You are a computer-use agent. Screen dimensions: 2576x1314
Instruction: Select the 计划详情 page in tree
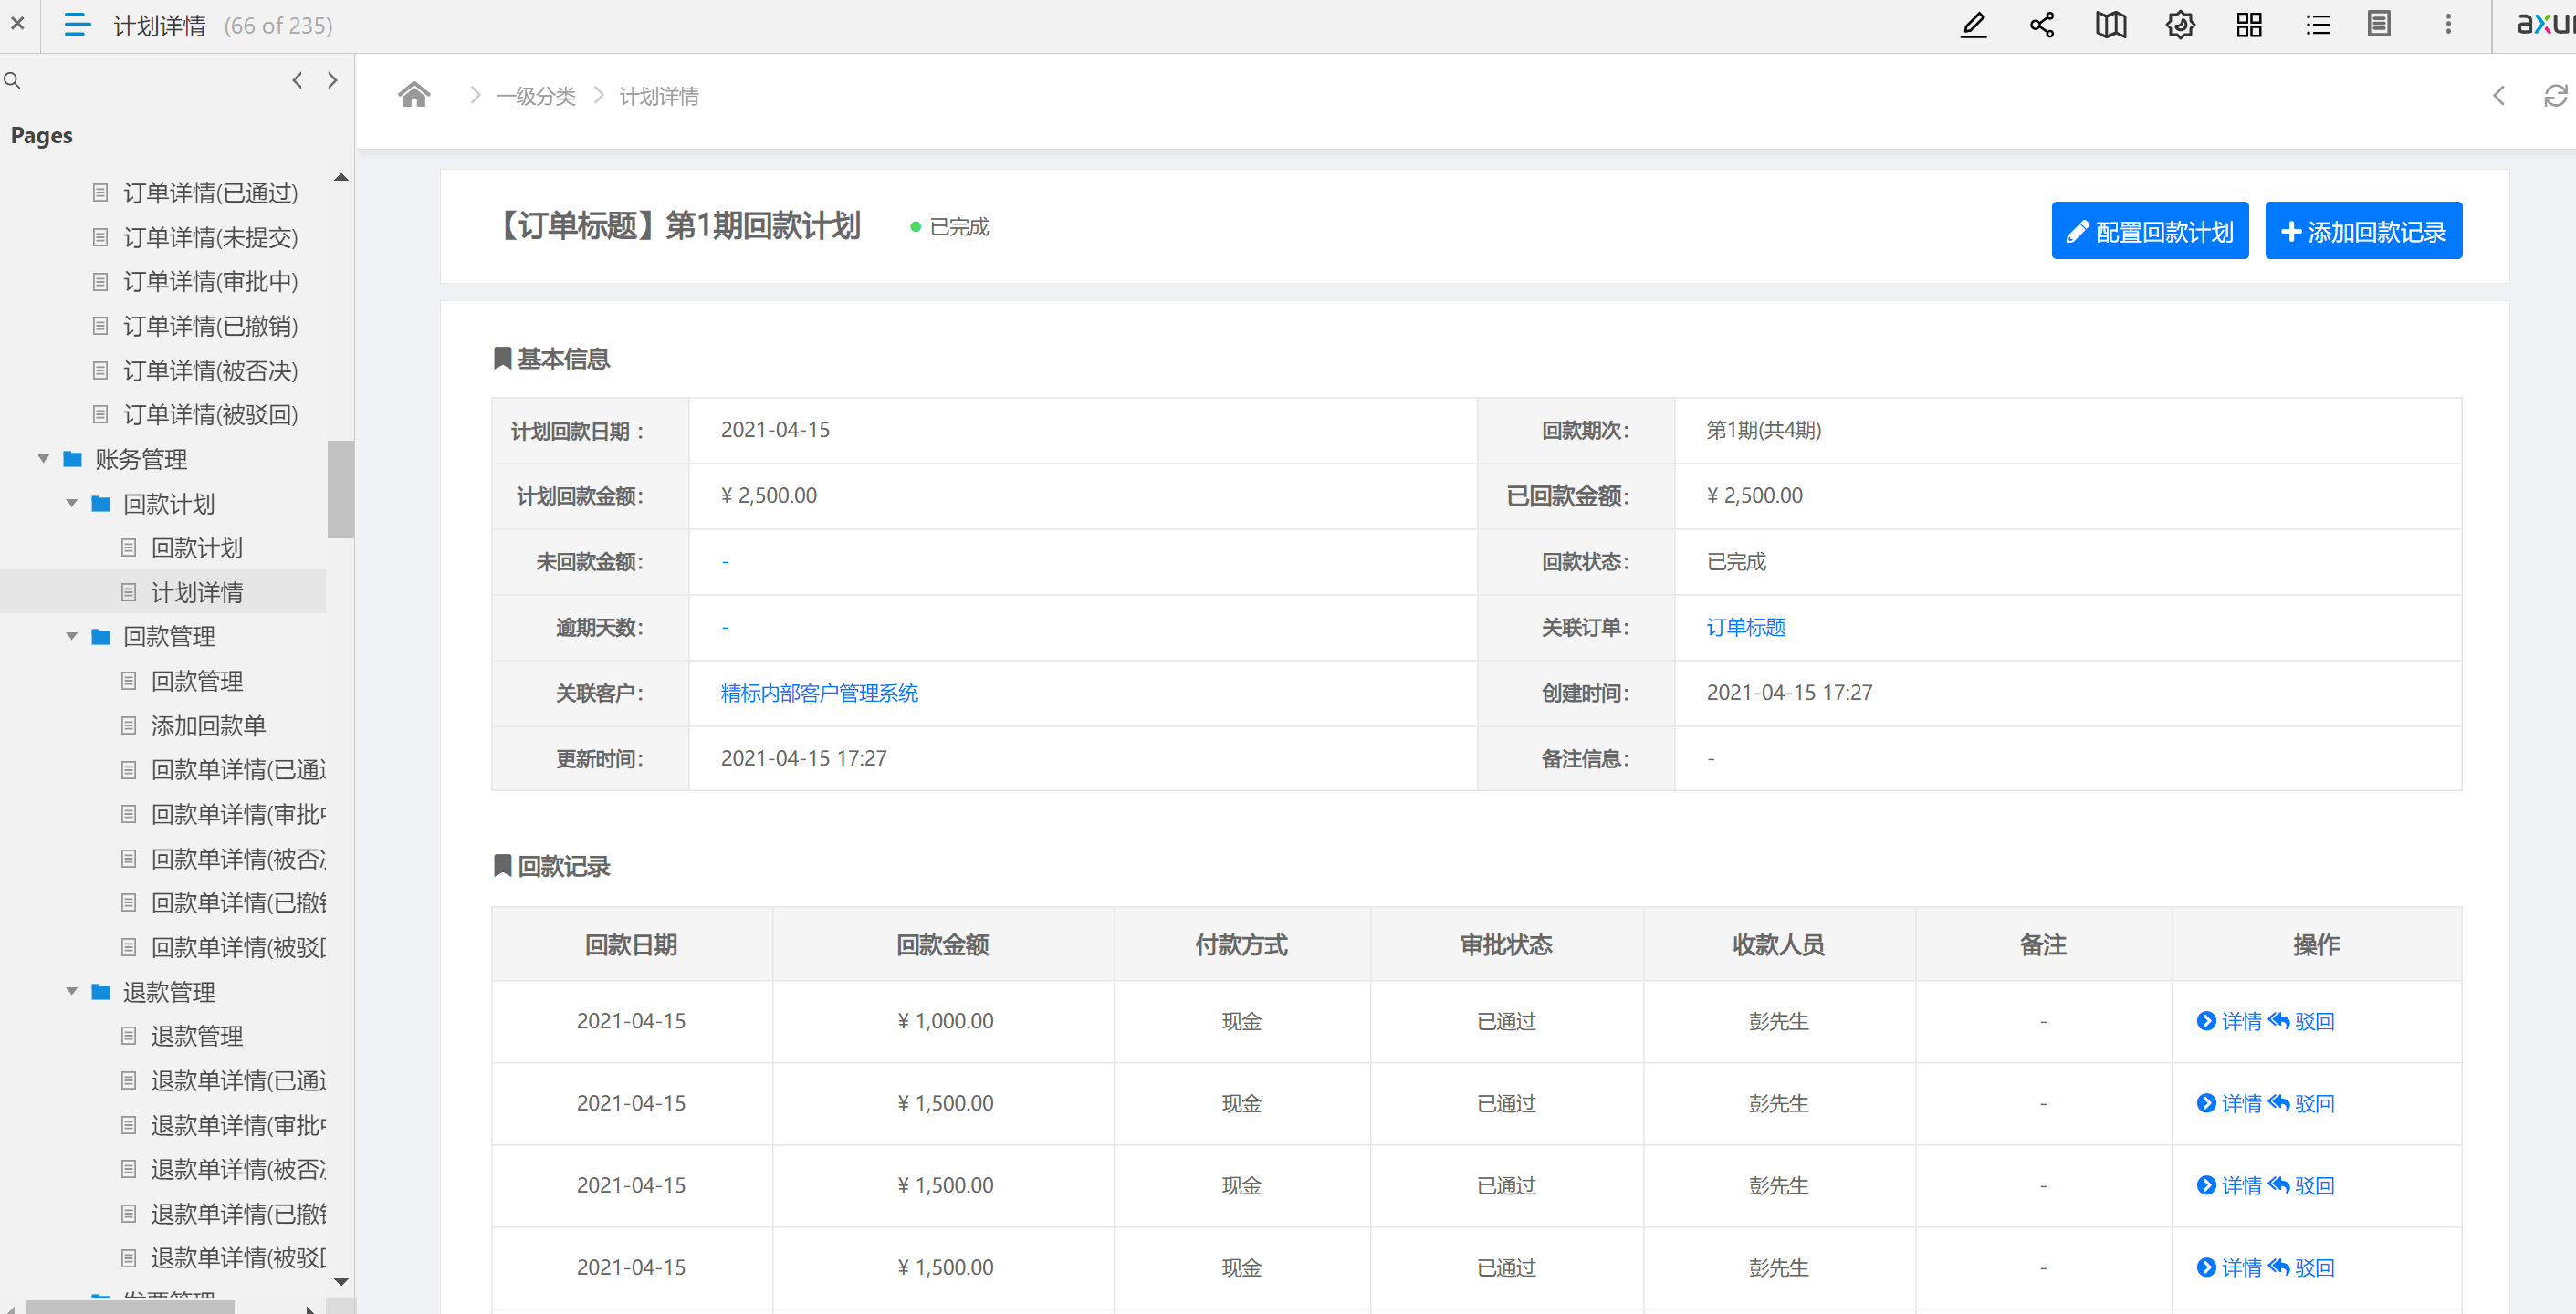[x=196, y=592]
